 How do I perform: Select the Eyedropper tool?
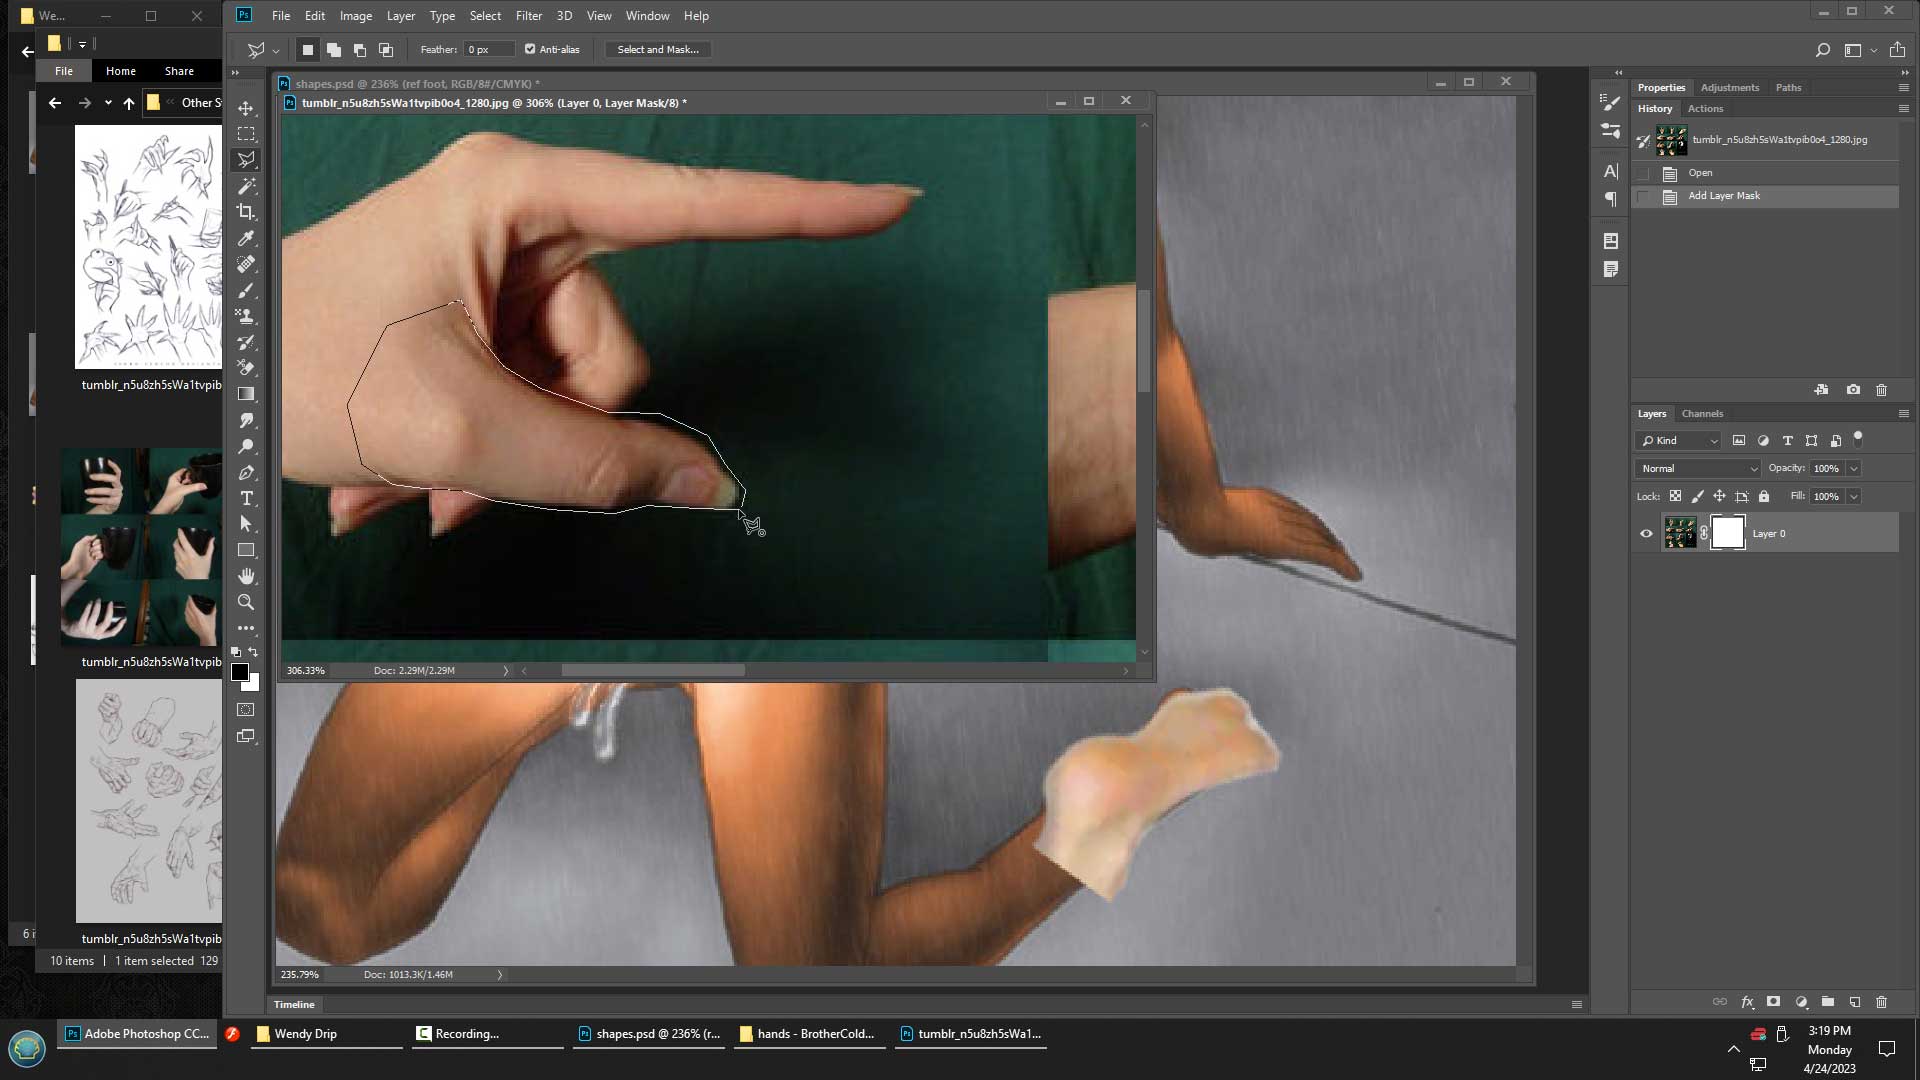(x=246, y=238)
